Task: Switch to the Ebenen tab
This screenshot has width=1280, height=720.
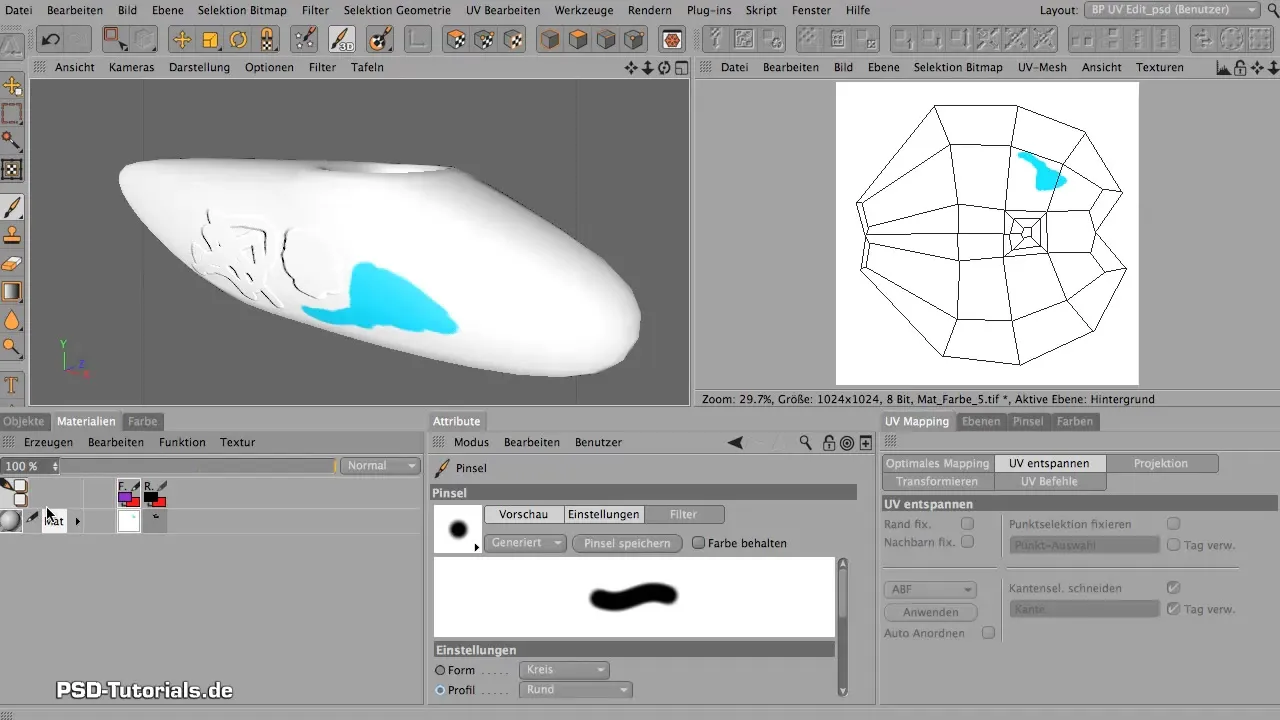Action: click(981, 421)
